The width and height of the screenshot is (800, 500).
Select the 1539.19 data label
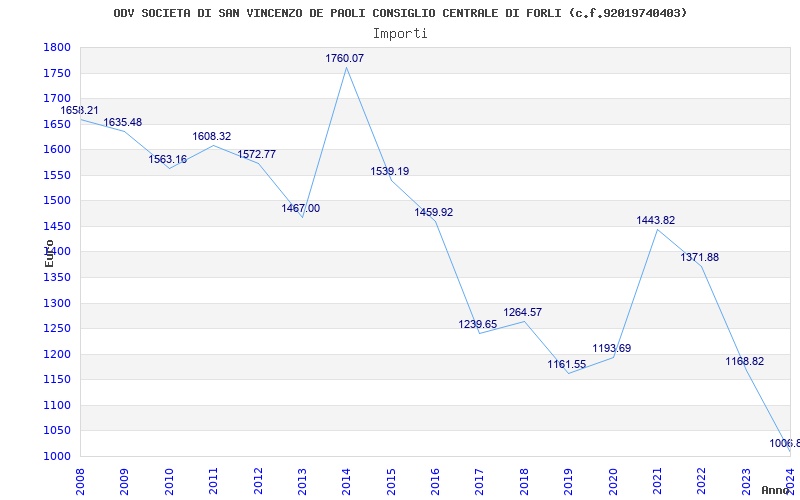pos(390,171)
